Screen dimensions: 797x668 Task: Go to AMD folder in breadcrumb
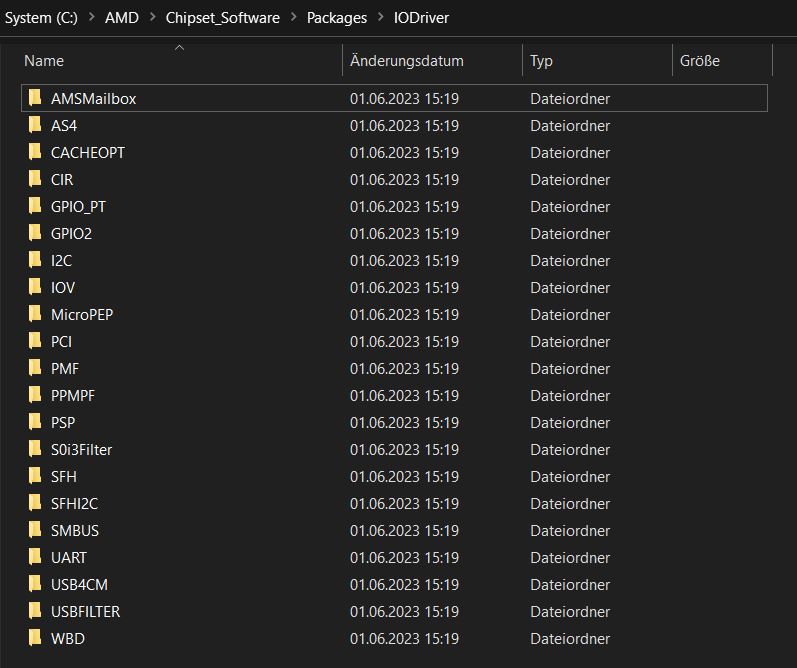[x=121, y=18]
